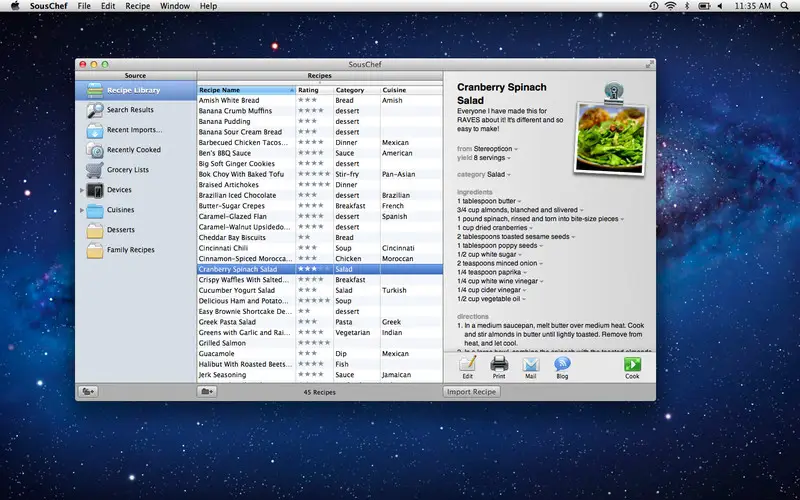Viewport: 800px width, 500px height.
Task: Open the dropdown for 1 tablespoon butter
Action: point(519,202)
